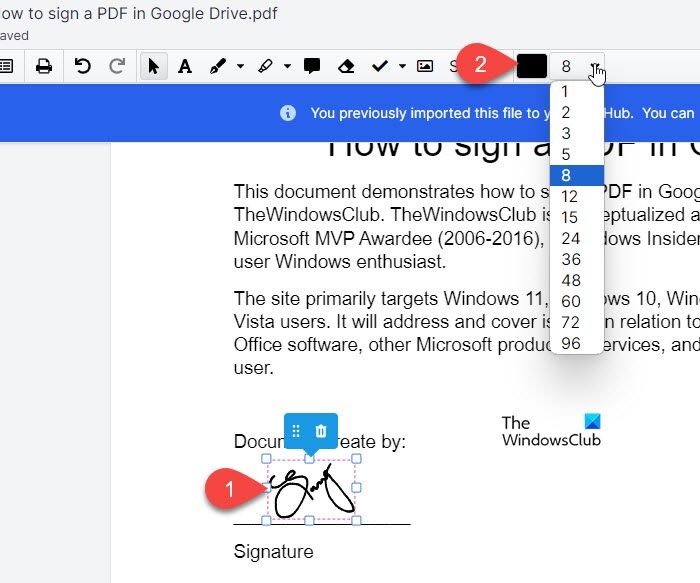Grab the signature move handle icon
The height and width of the screenshot is (583, 700).
click(x=296, y=431)
